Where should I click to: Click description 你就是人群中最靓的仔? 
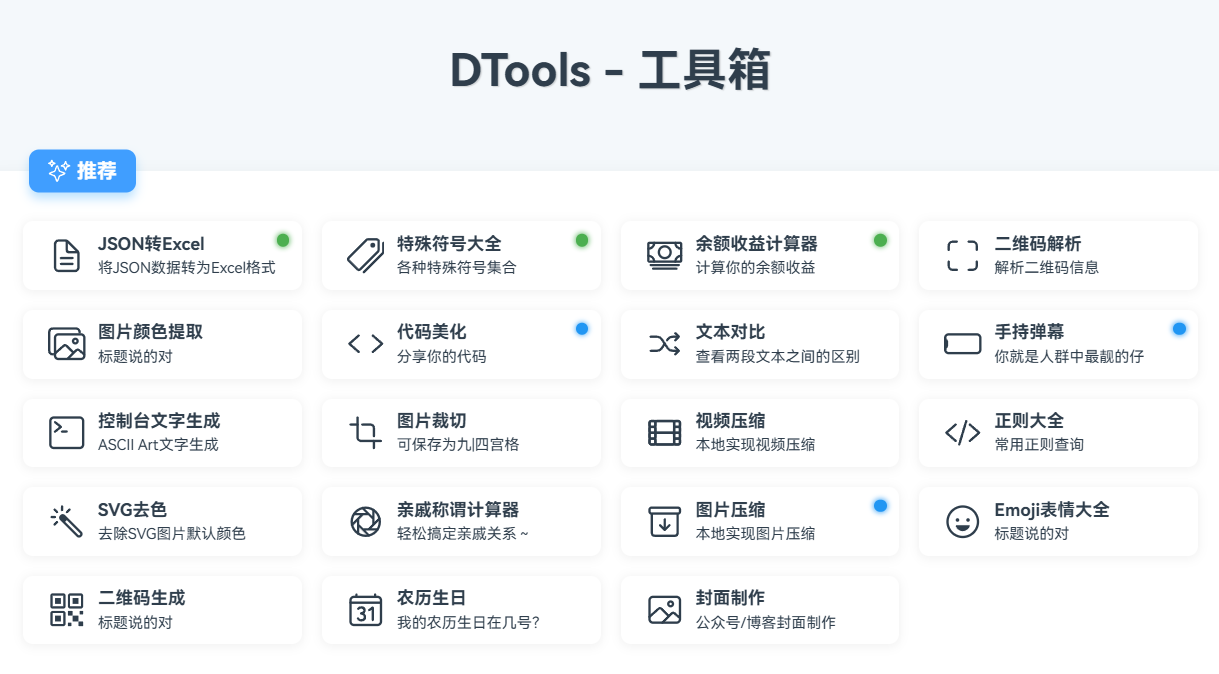(1069, 356)
